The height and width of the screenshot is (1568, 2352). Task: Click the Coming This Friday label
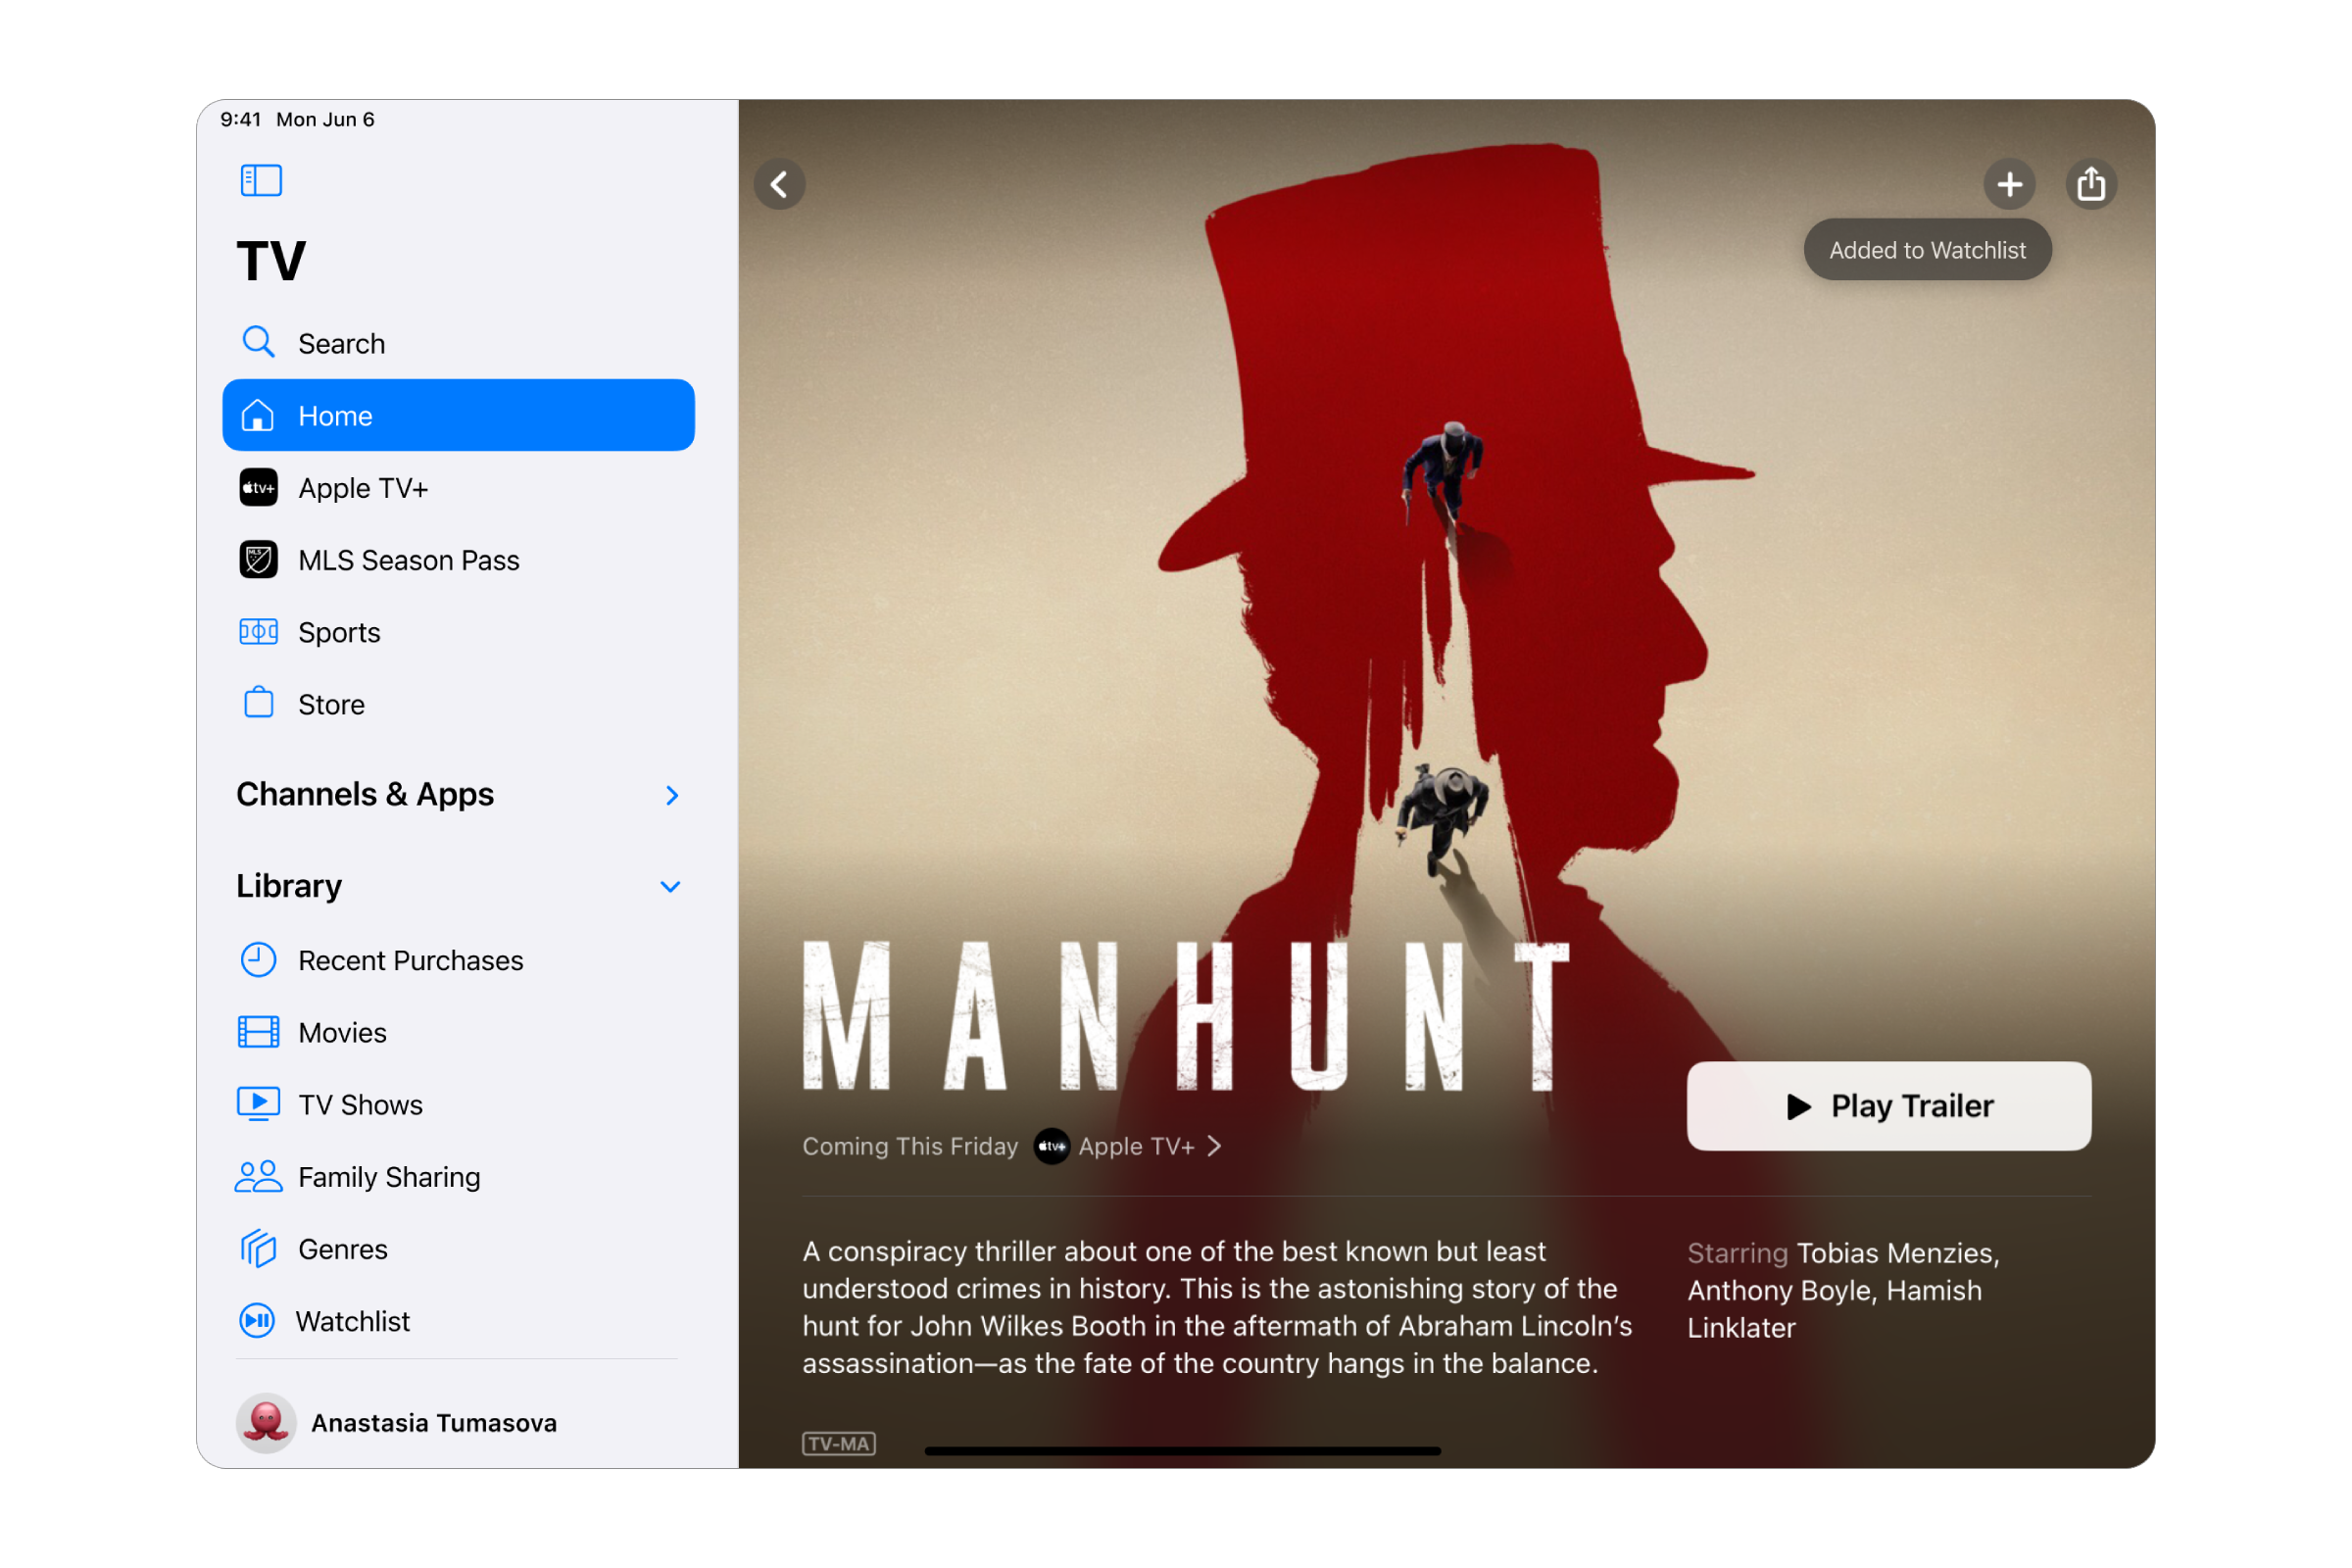click(x=910, y=1146)
